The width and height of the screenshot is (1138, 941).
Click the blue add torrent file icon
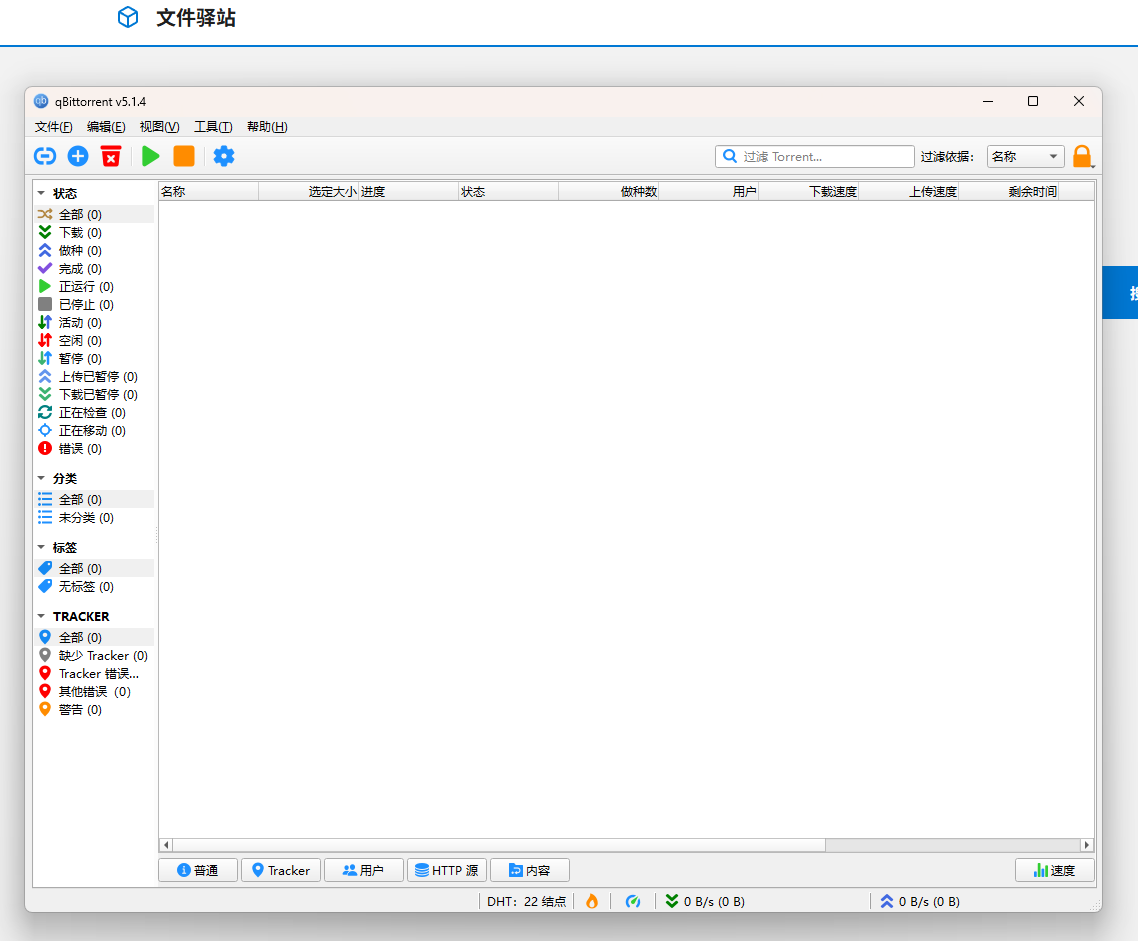click(x=78, y=156)
